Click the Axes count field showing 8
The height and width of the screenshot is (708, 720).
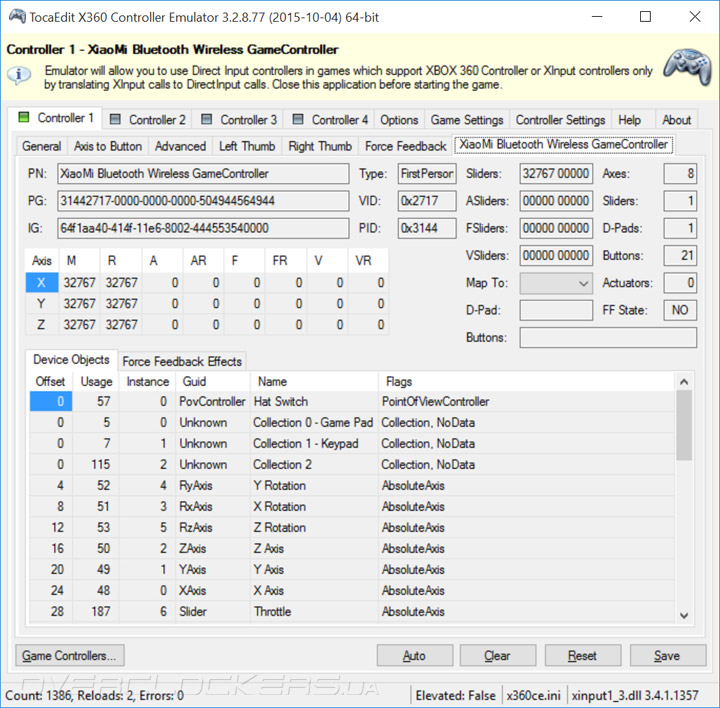680,174
